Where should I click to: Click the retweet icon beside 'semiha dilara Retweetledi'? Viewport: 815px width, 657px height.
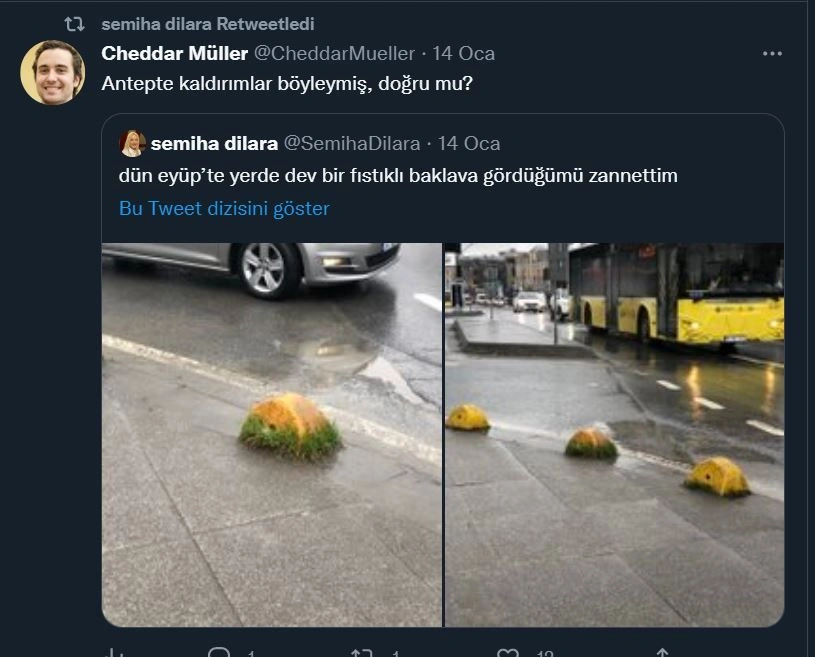tap(74, 23)
